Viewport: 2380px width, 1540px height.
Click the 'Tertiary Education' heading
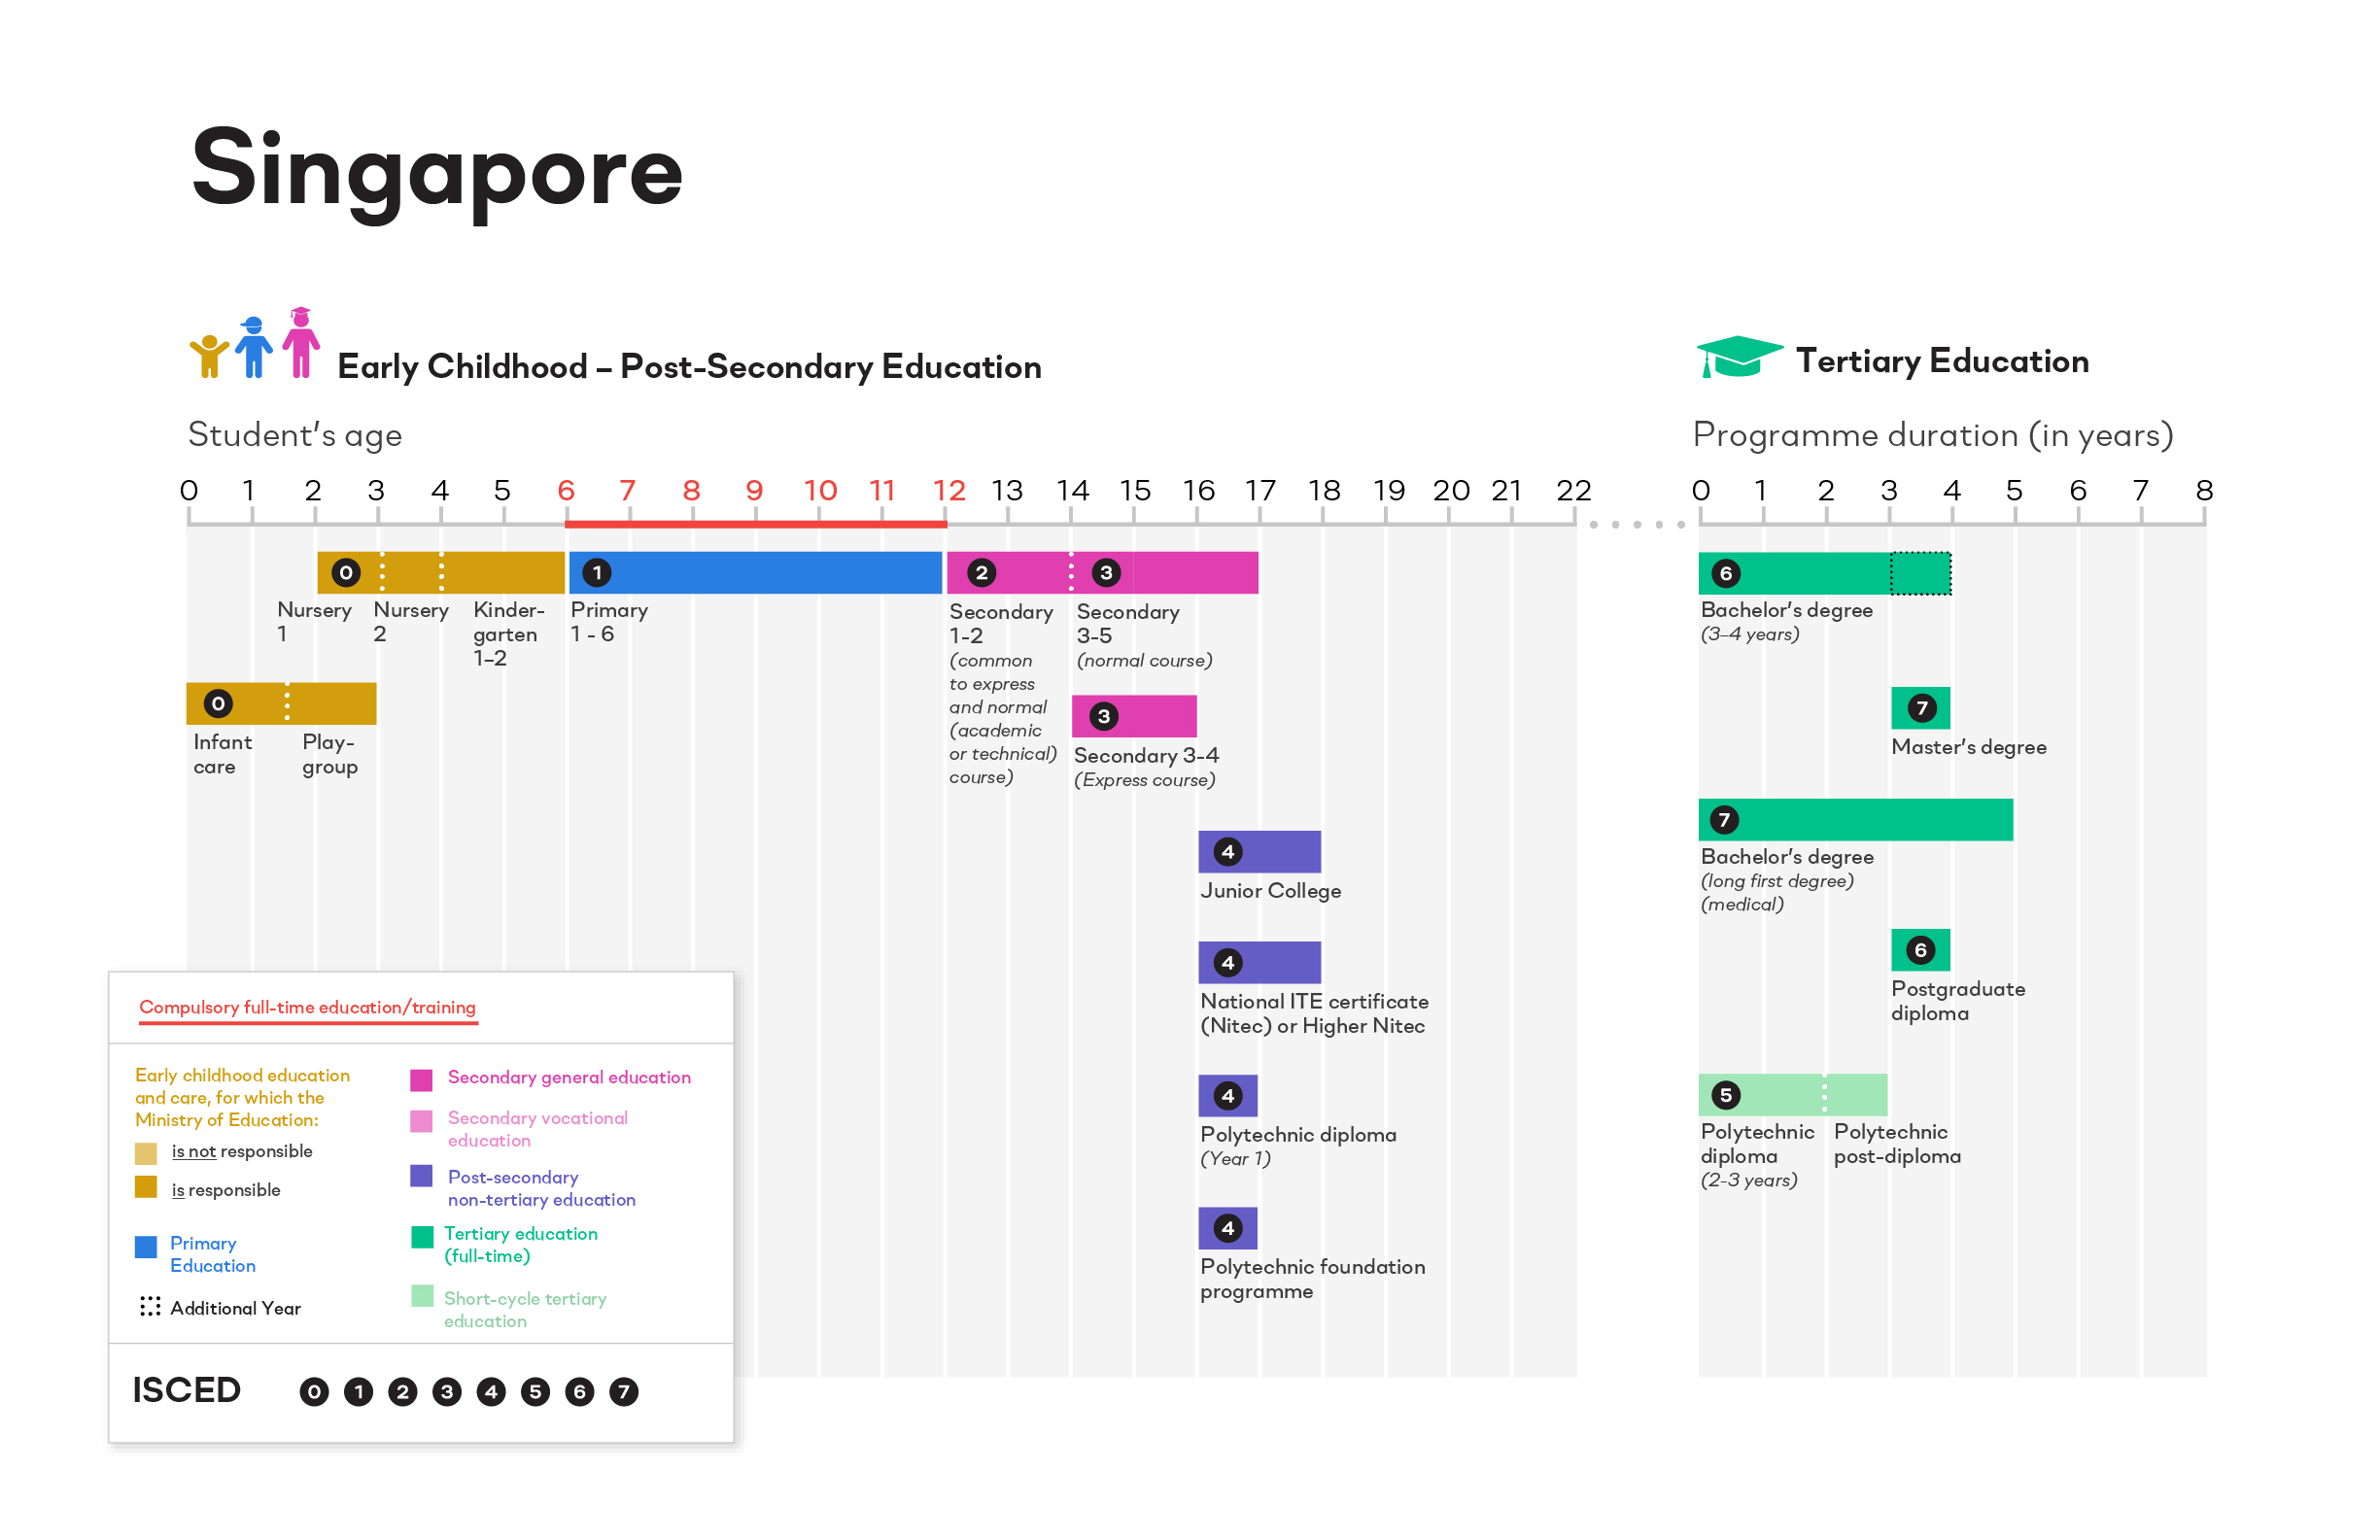pos(1942,361)
